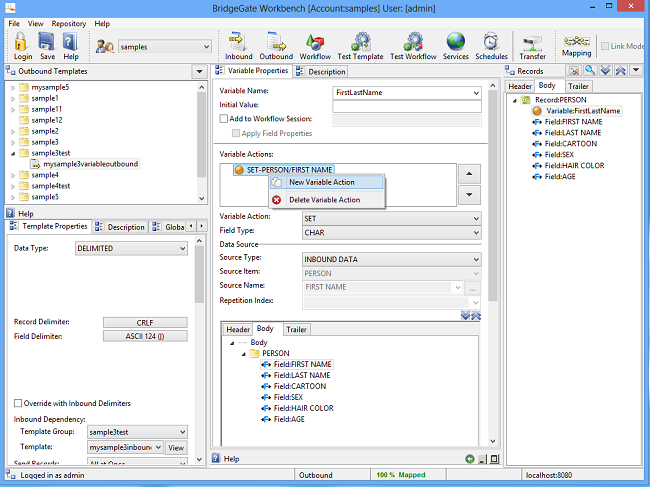650x487 pixels.
Task: Enable Add to Workflow Session checkbox
Action: point(223,119)
